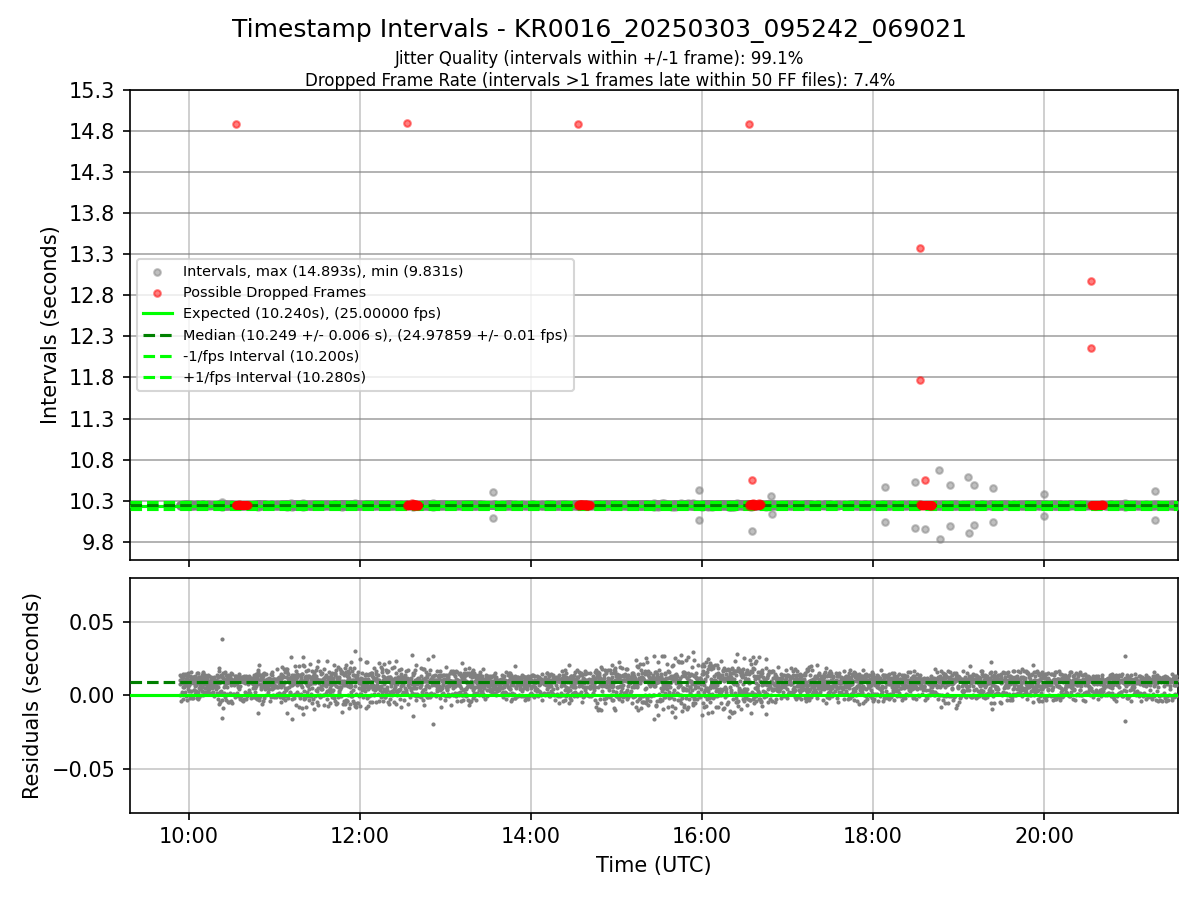Click the '14:00' time tick label

coord(531,835)
